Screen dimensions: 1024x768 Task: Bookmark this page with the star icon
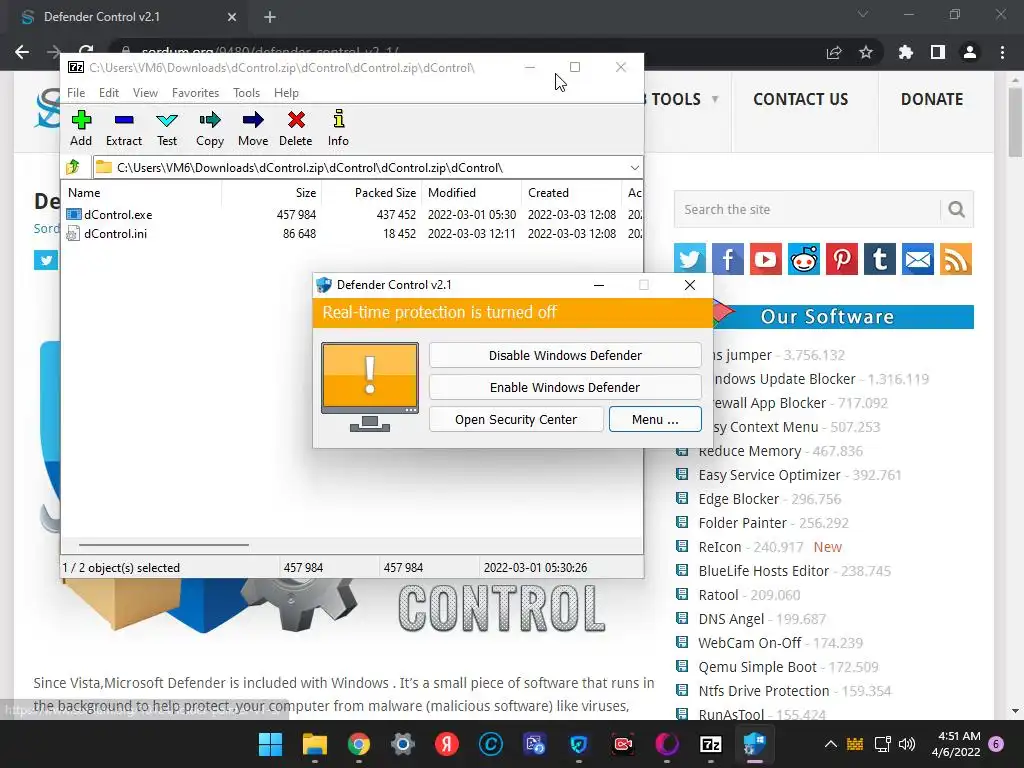click(x=866, y=52)
